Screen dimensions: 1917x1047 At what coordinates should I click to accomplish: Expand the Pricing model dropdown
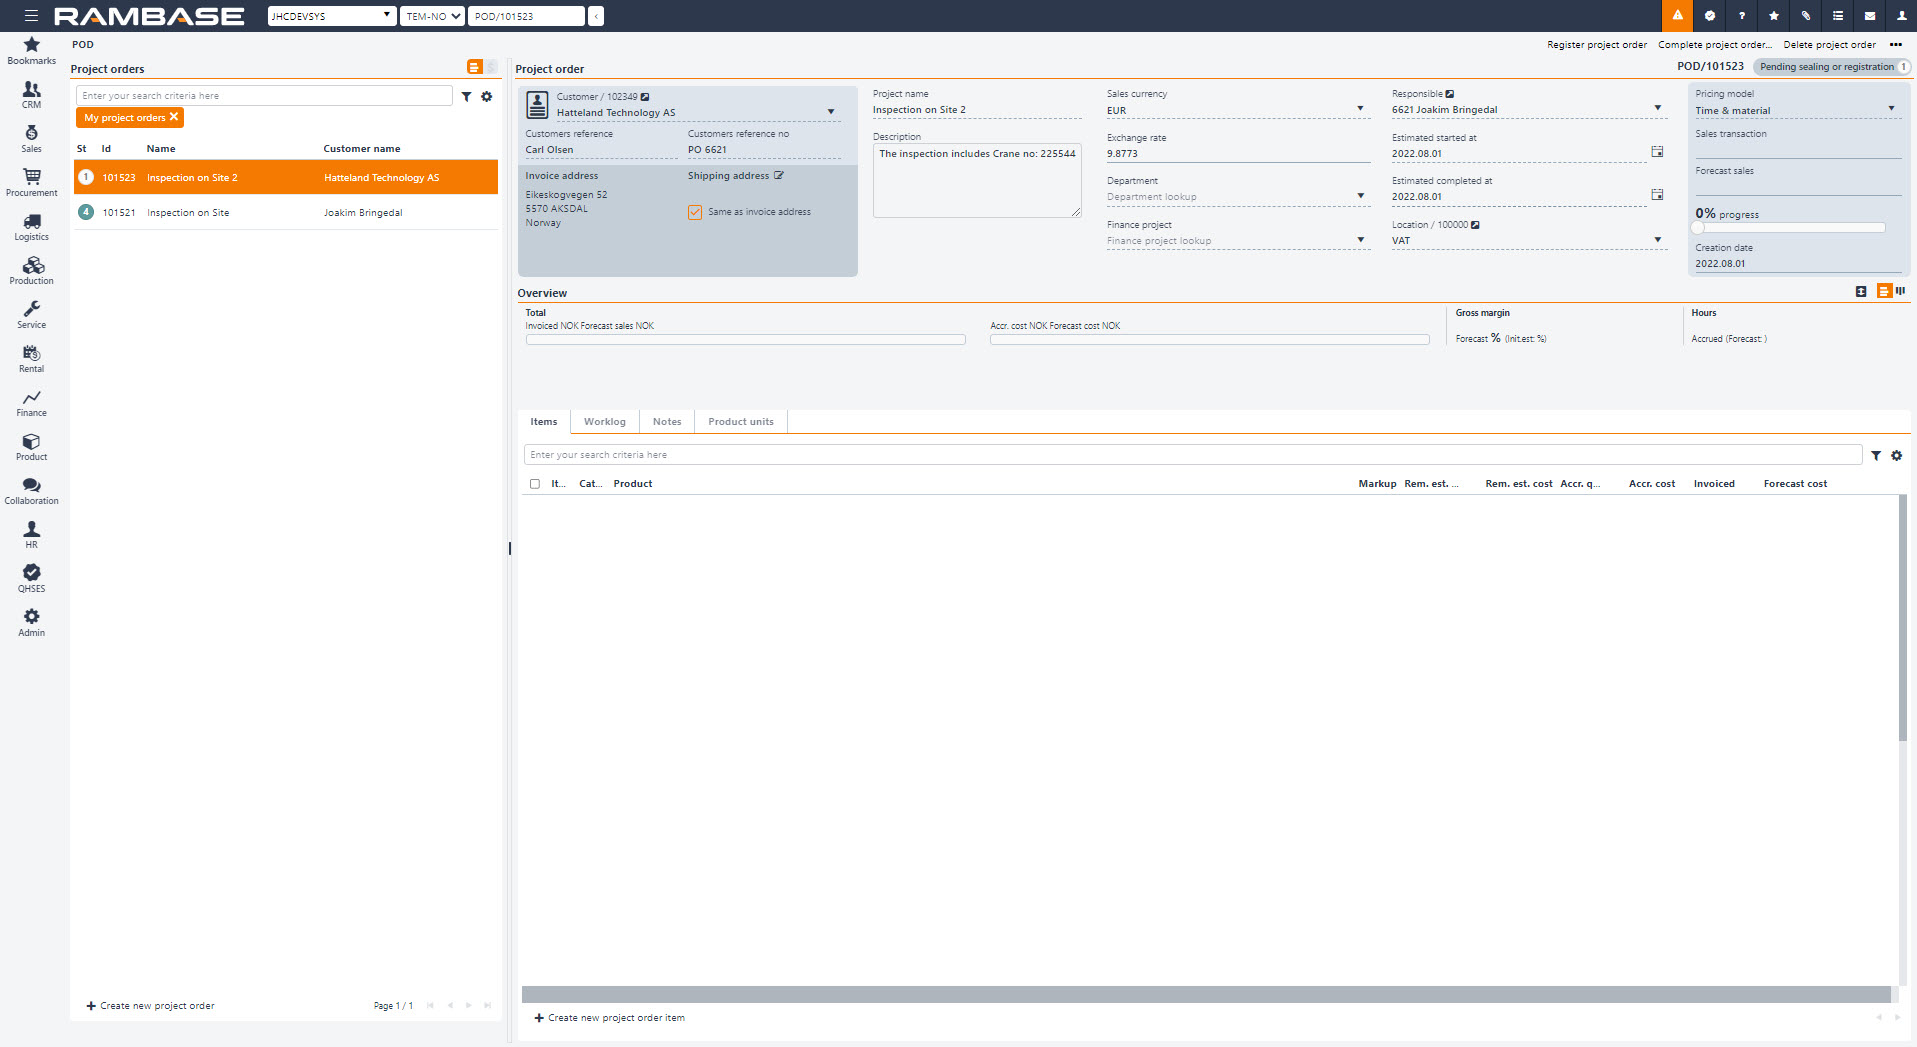click(x=1891, y=108)
